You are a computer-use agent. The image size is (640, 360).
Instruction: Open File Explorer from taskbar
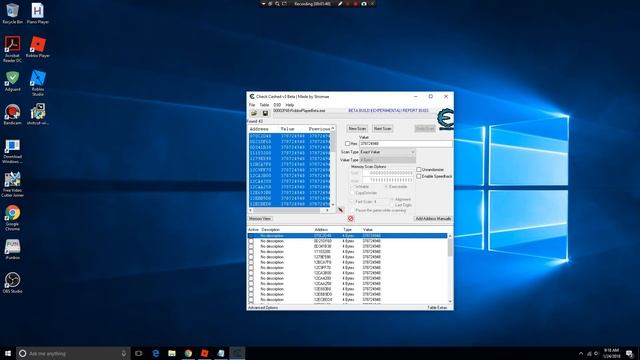tap(172, 353)
